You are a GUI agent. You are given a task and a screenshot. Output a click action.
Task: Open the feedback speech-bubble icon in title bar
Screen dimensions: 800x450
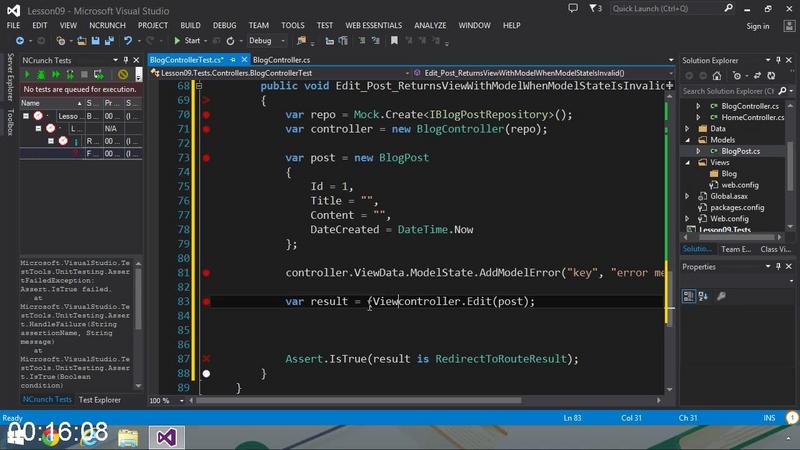(573, 8)
